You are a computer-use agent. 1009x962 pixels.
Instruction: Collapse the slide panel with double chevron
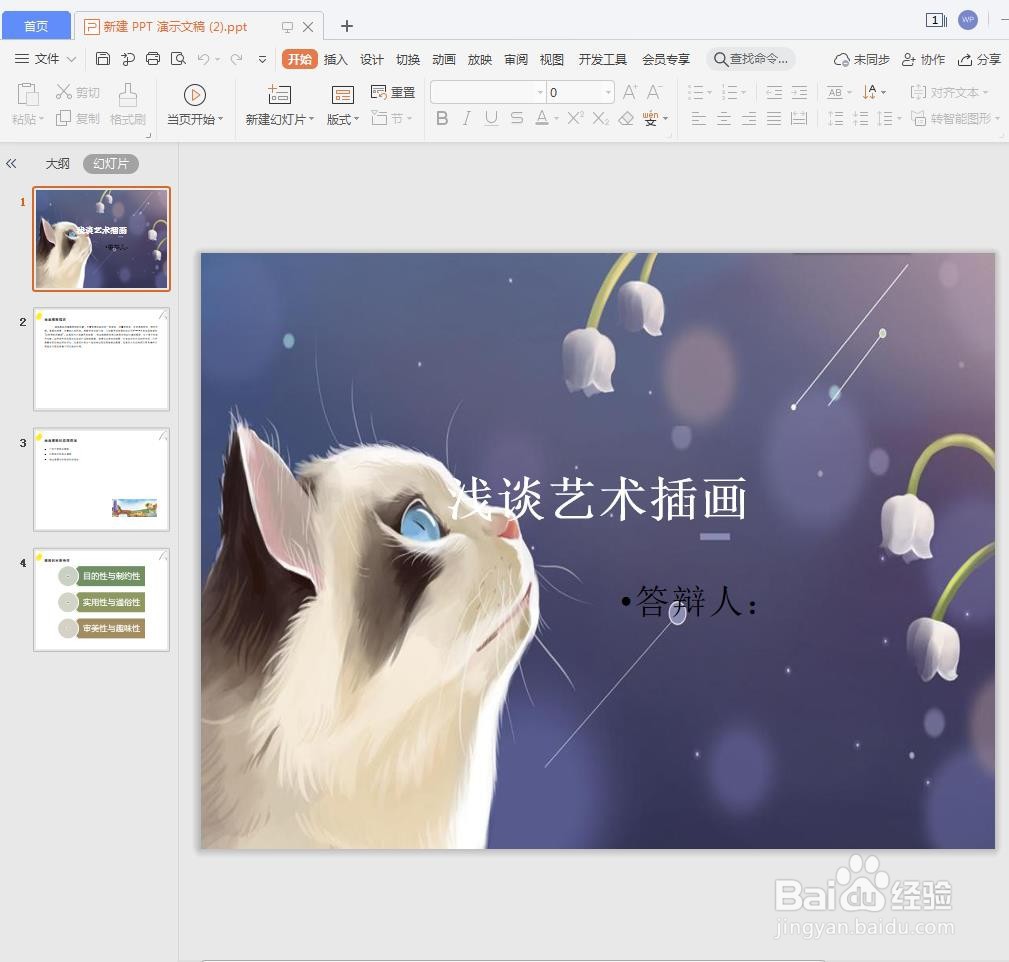(x=11, y=163)
